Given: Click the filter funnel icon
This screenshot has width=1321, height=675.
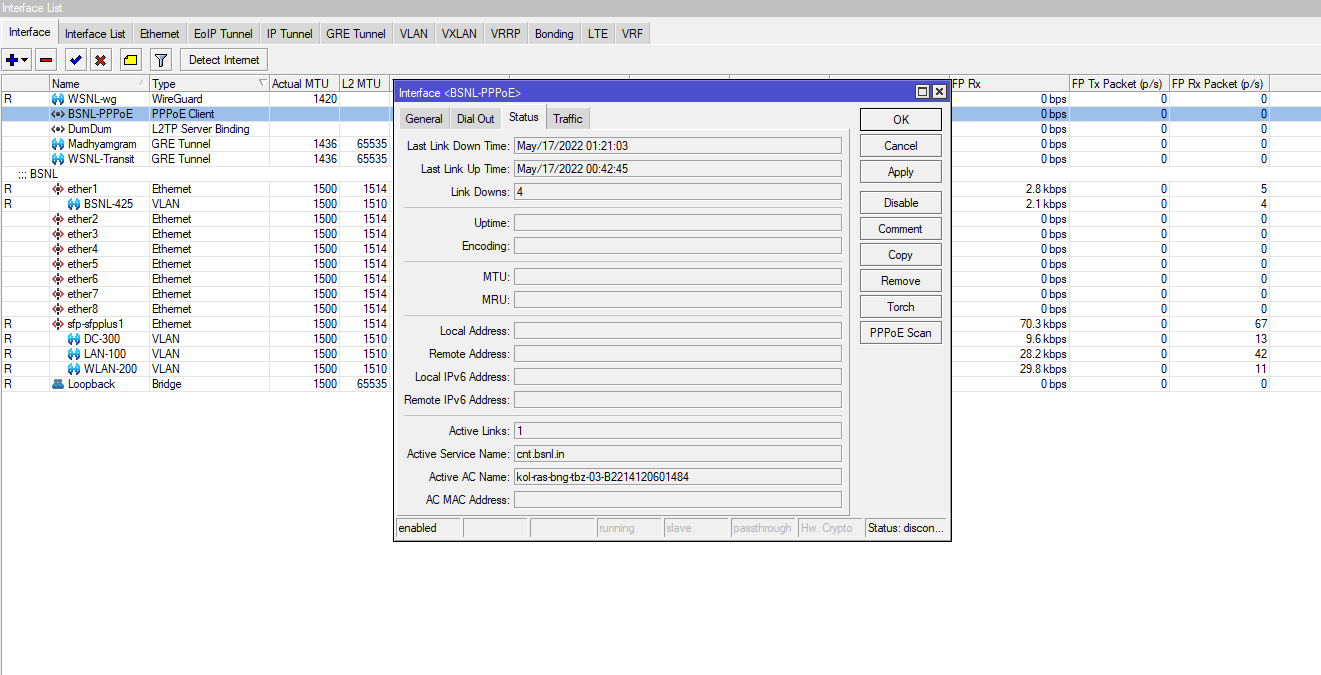Looking at the screenshot, I should point(160,59).
